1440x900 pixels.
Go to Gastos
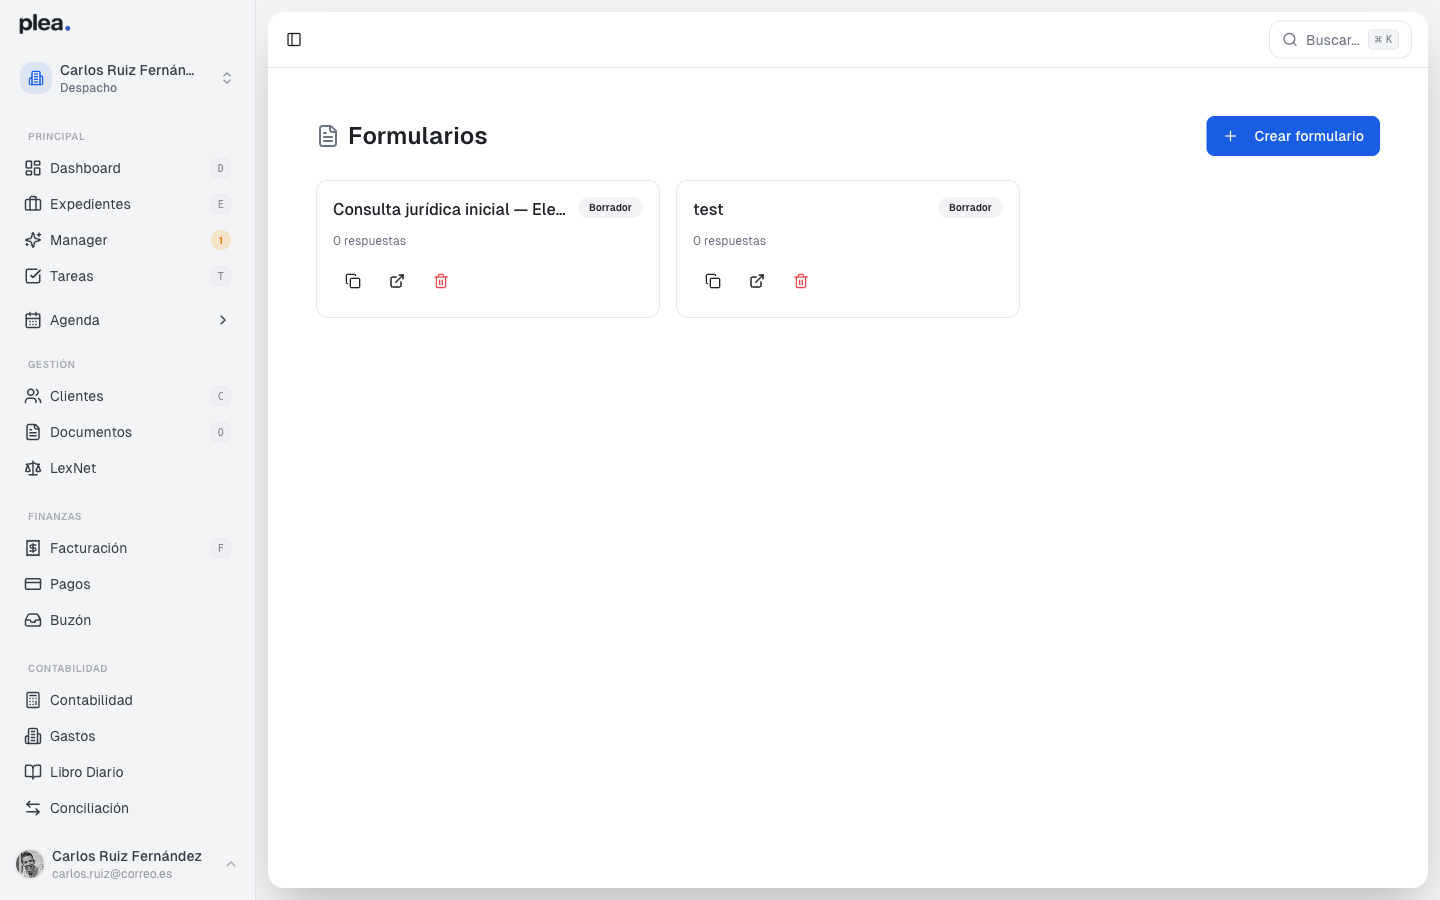tap(127, 736)
